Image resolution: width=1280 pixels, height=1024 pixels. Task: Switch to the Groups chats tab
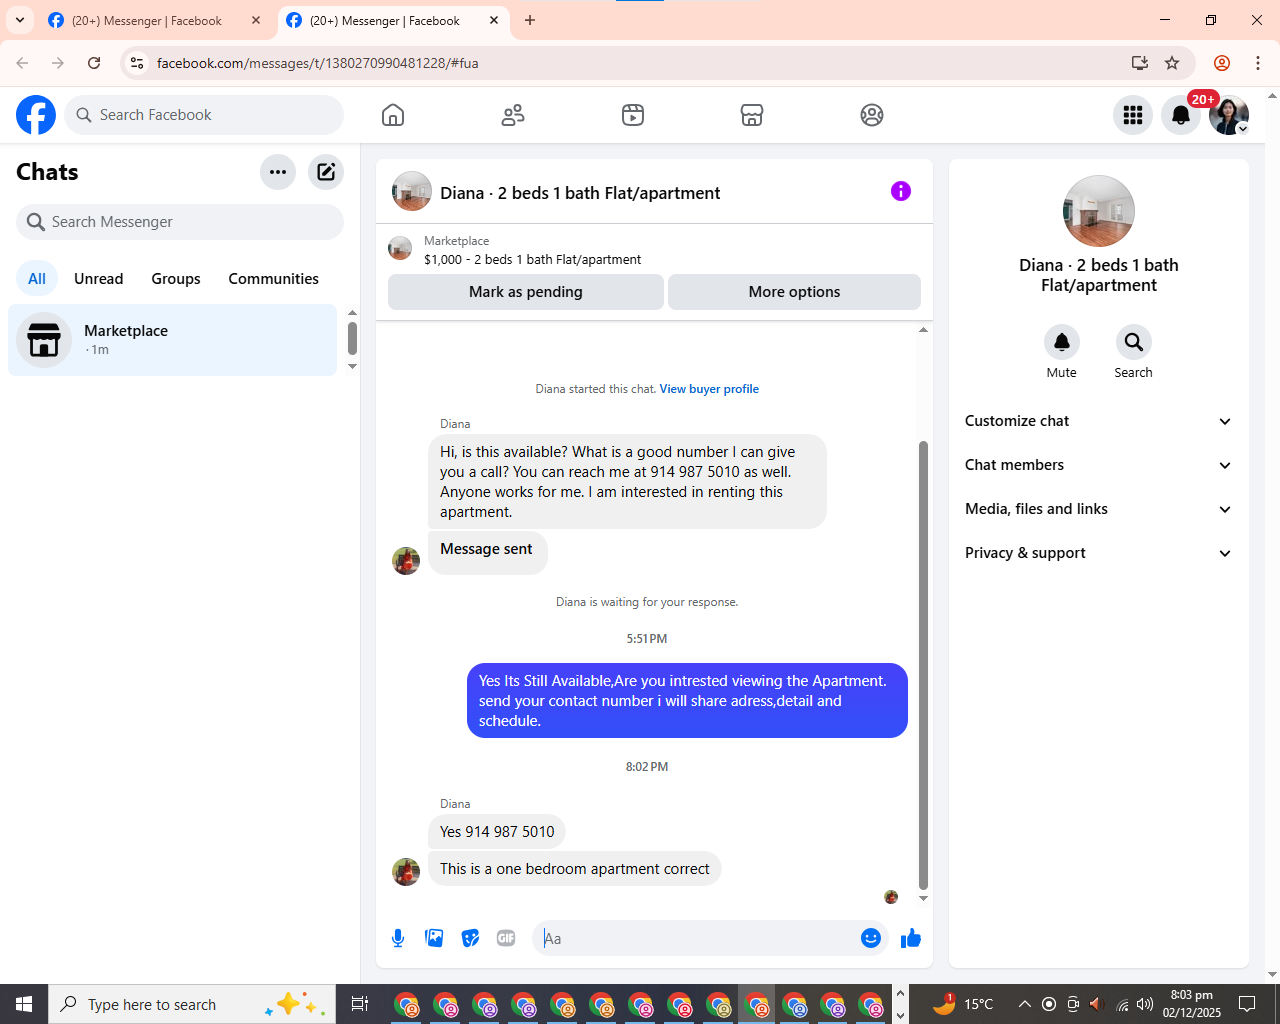click(176, 279)
